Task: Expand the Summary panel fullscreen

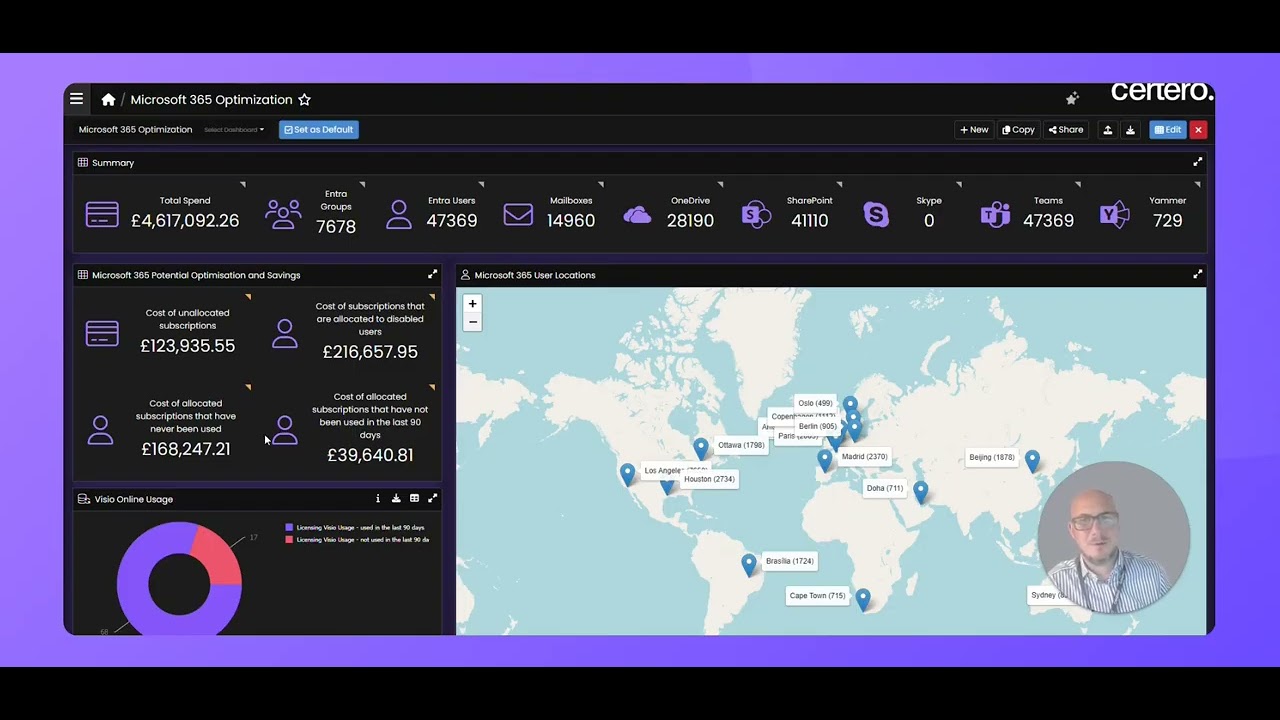Action: (x=1197, y=162)
